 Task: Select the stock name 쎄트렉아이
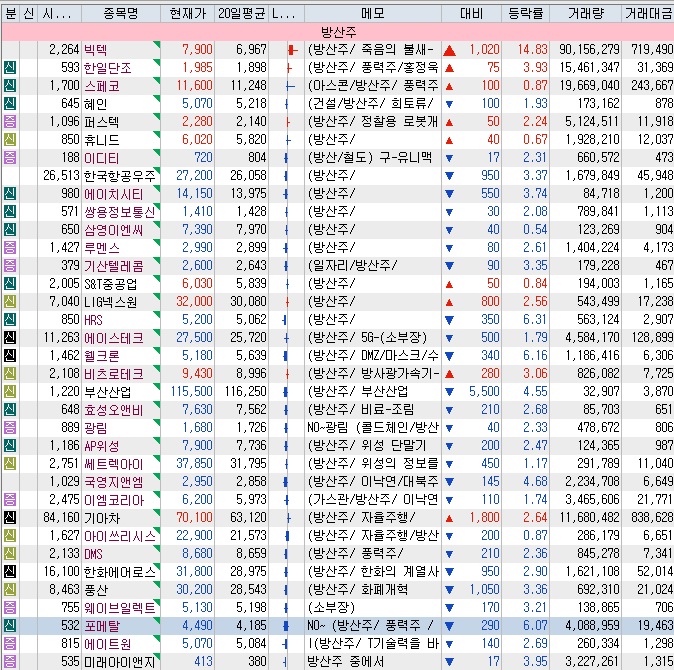[x=113, y=464]
